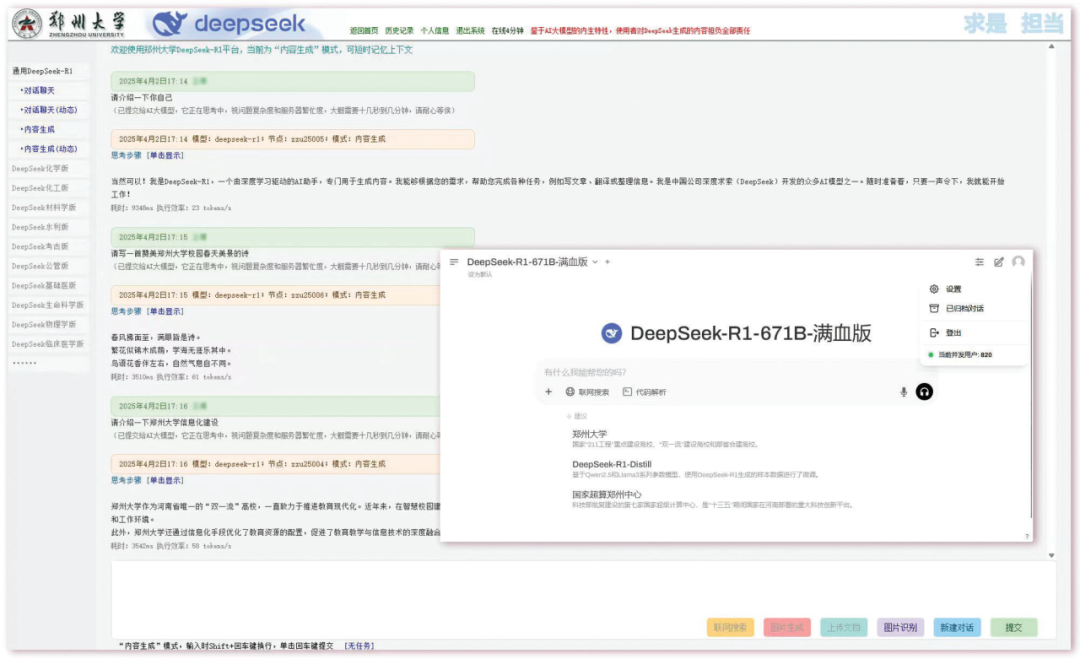1080x659 pixels.
Task: Choose 登出 in the user menu
Action: click(952, 333)
